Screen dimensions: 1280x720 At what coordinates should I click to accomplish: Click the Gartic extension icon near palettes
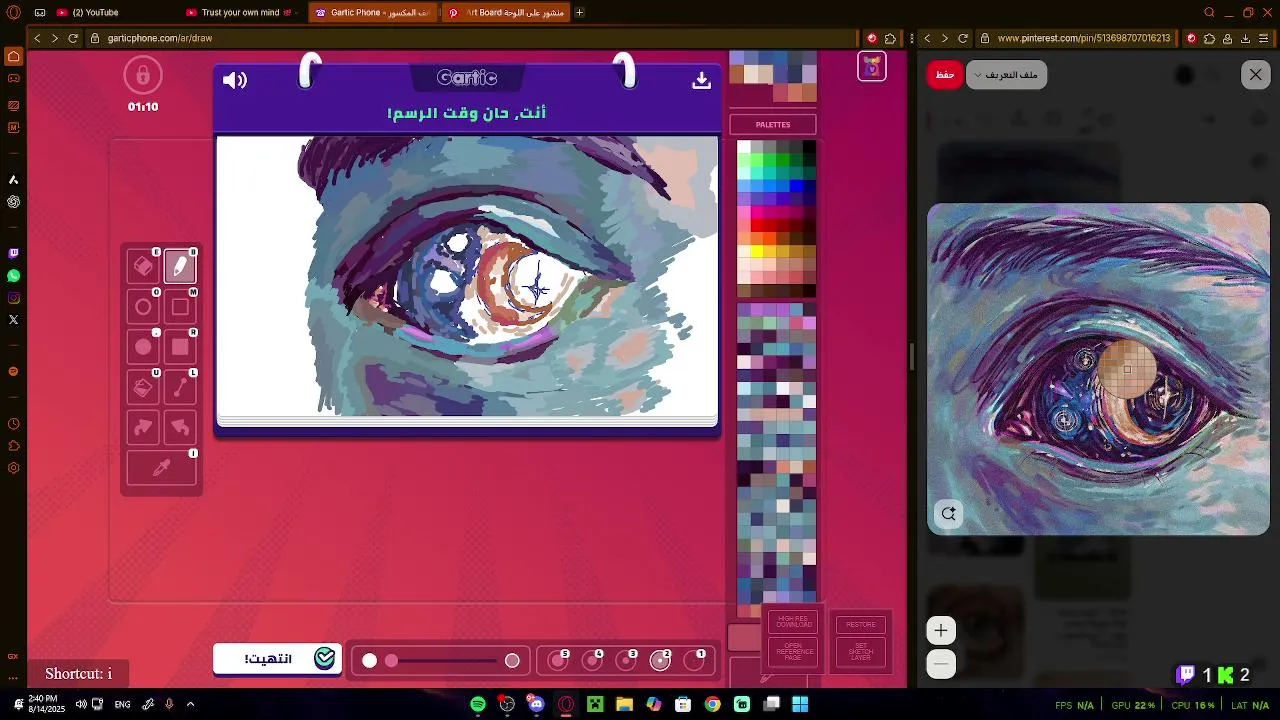[872, 66]
